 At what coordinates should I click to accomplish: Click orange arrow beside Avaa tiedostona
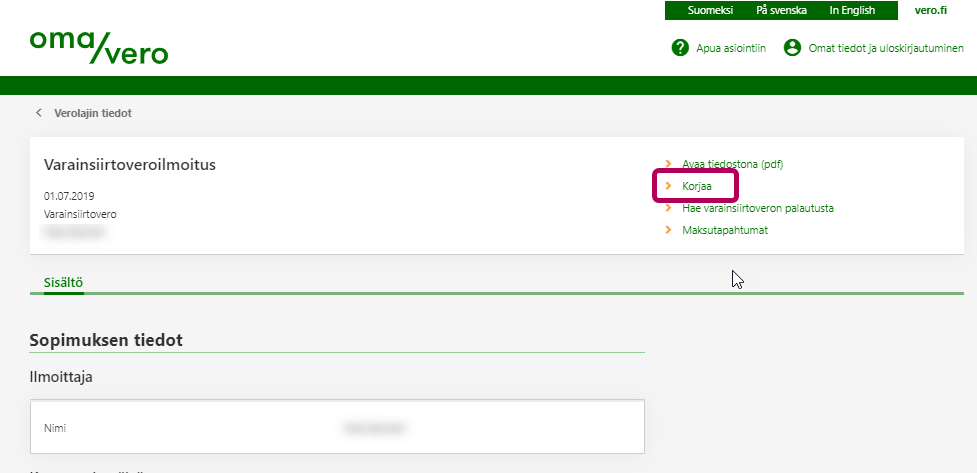tap(668, 163)
